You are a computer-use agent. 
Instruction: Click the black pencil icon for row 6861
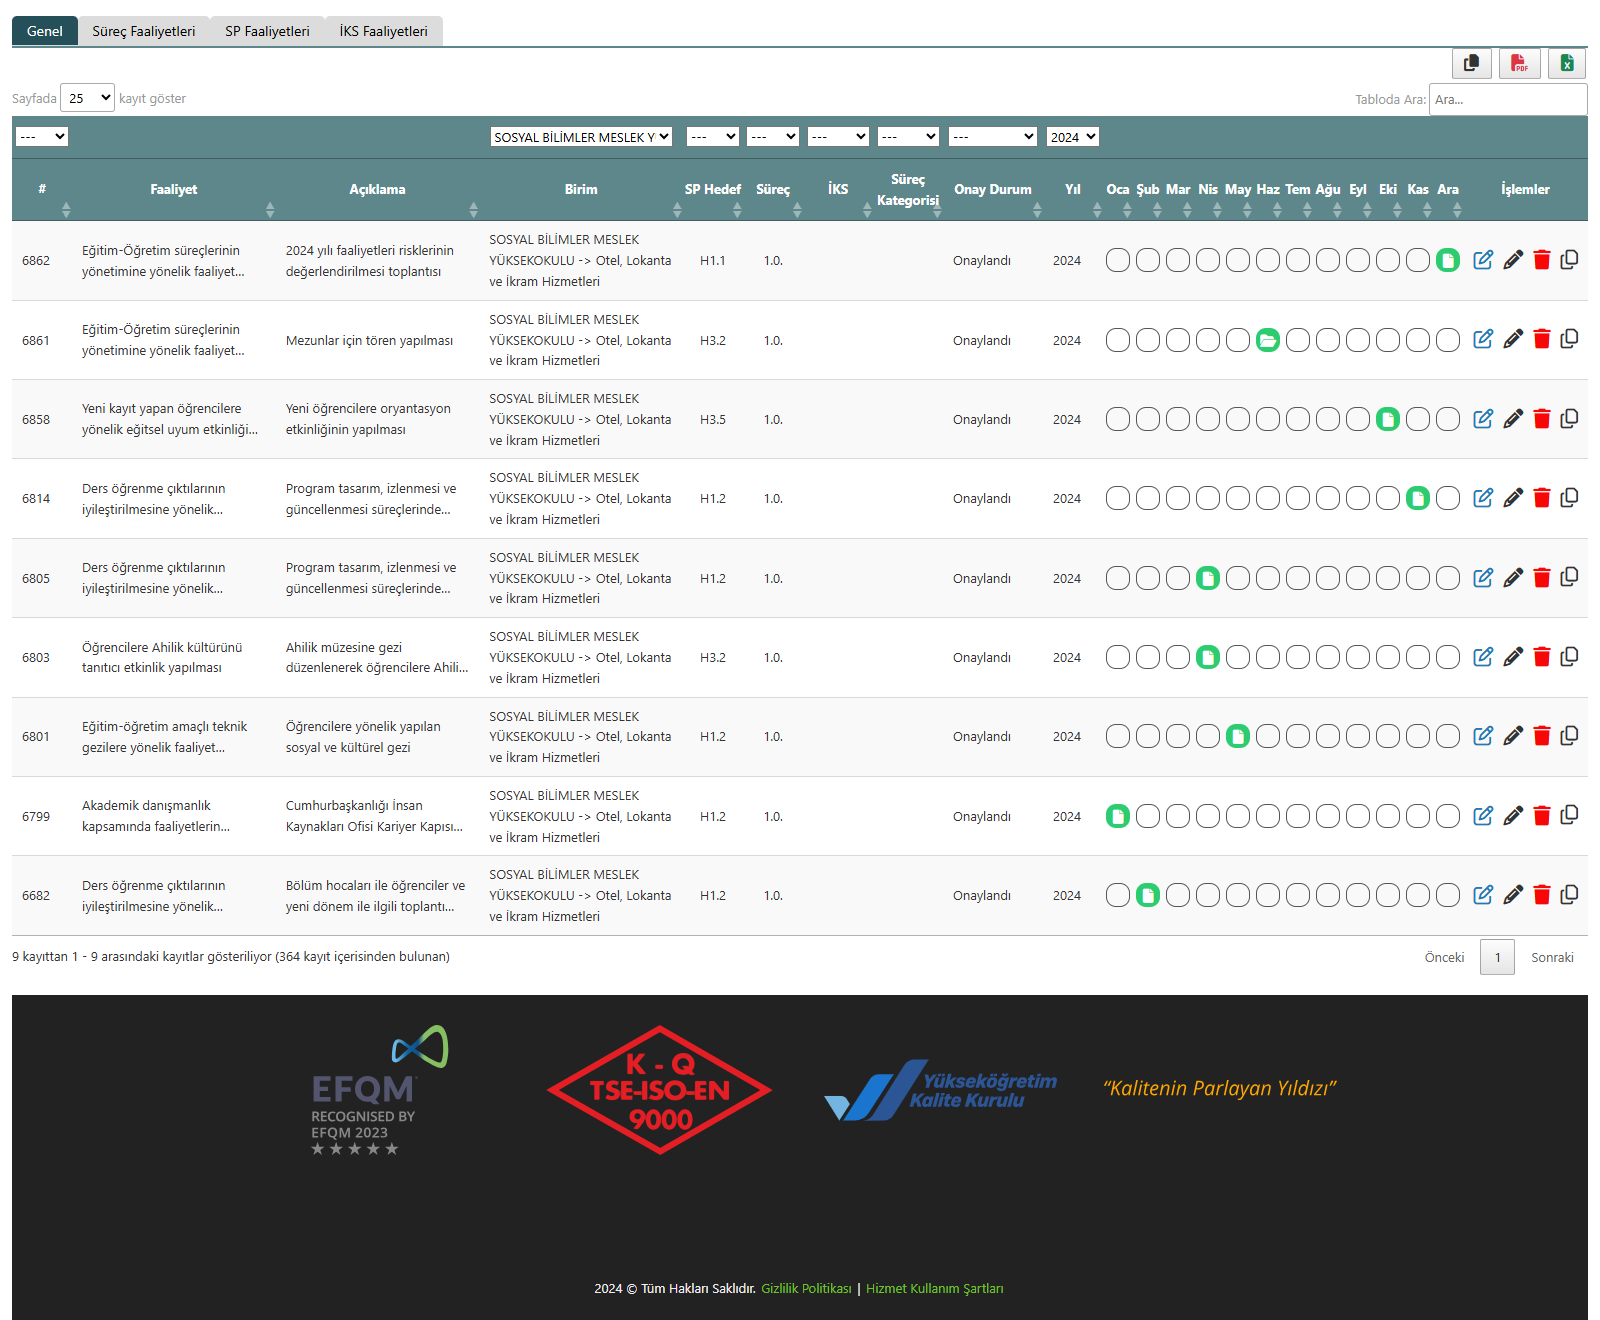tap(1513, 340)
